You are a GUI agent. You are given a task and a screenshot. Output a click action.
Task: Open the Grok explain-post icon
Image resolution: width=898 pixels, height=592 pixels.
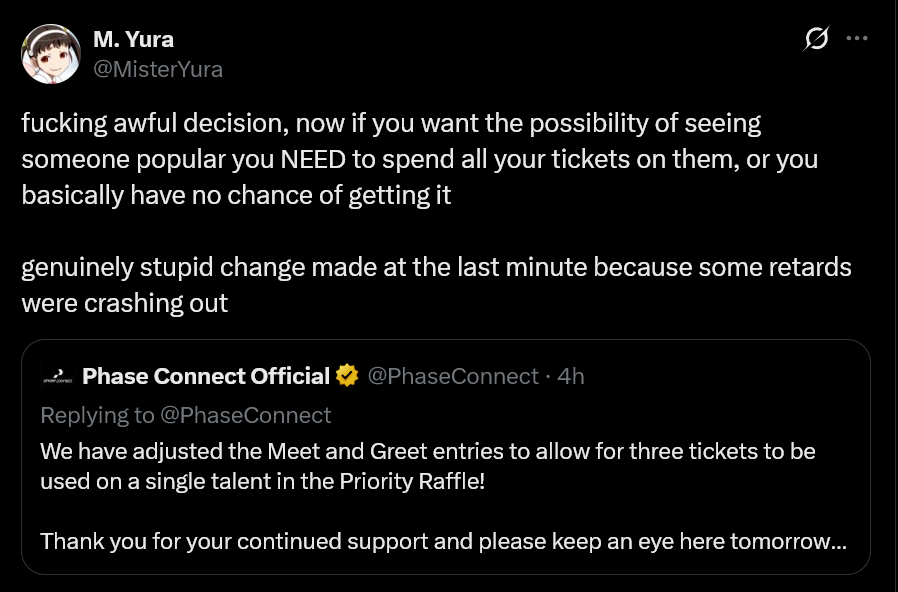(x=816, y=39)
